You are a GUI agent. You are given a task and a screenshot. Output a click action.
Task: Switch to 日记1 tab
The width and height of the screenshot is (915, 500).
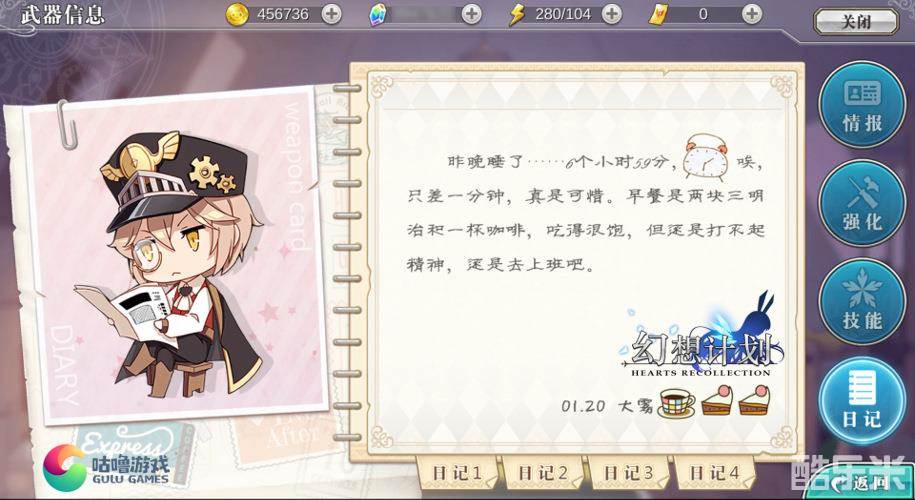tap(457, 473)
